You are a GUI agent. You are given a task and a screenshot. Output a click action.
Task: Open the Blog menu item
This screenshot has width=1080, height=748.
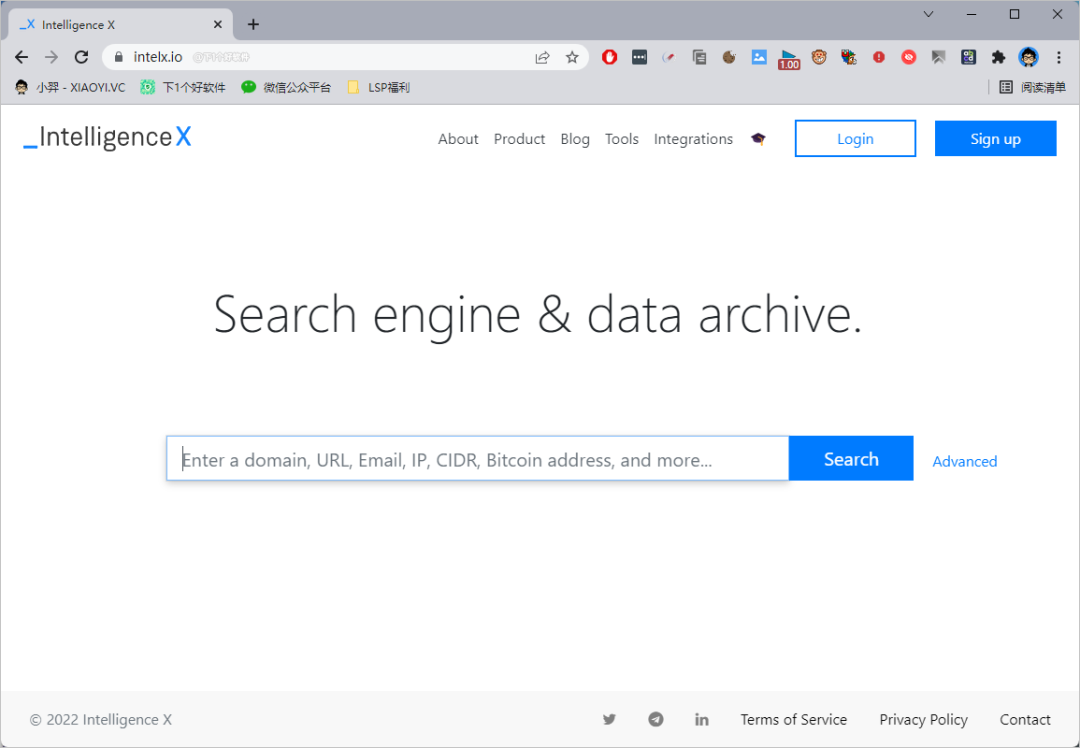pos(575,139)
